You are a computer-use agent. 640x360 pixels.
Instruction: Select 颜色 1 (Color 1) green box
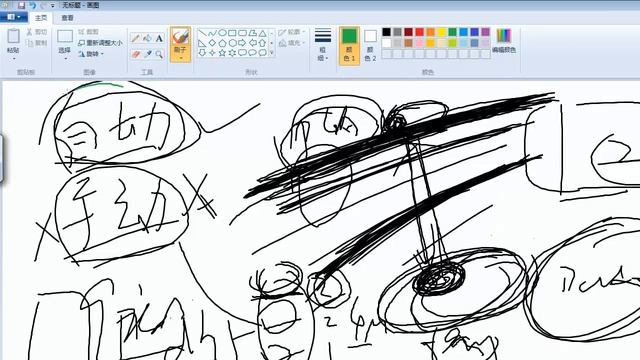[349, 45]
